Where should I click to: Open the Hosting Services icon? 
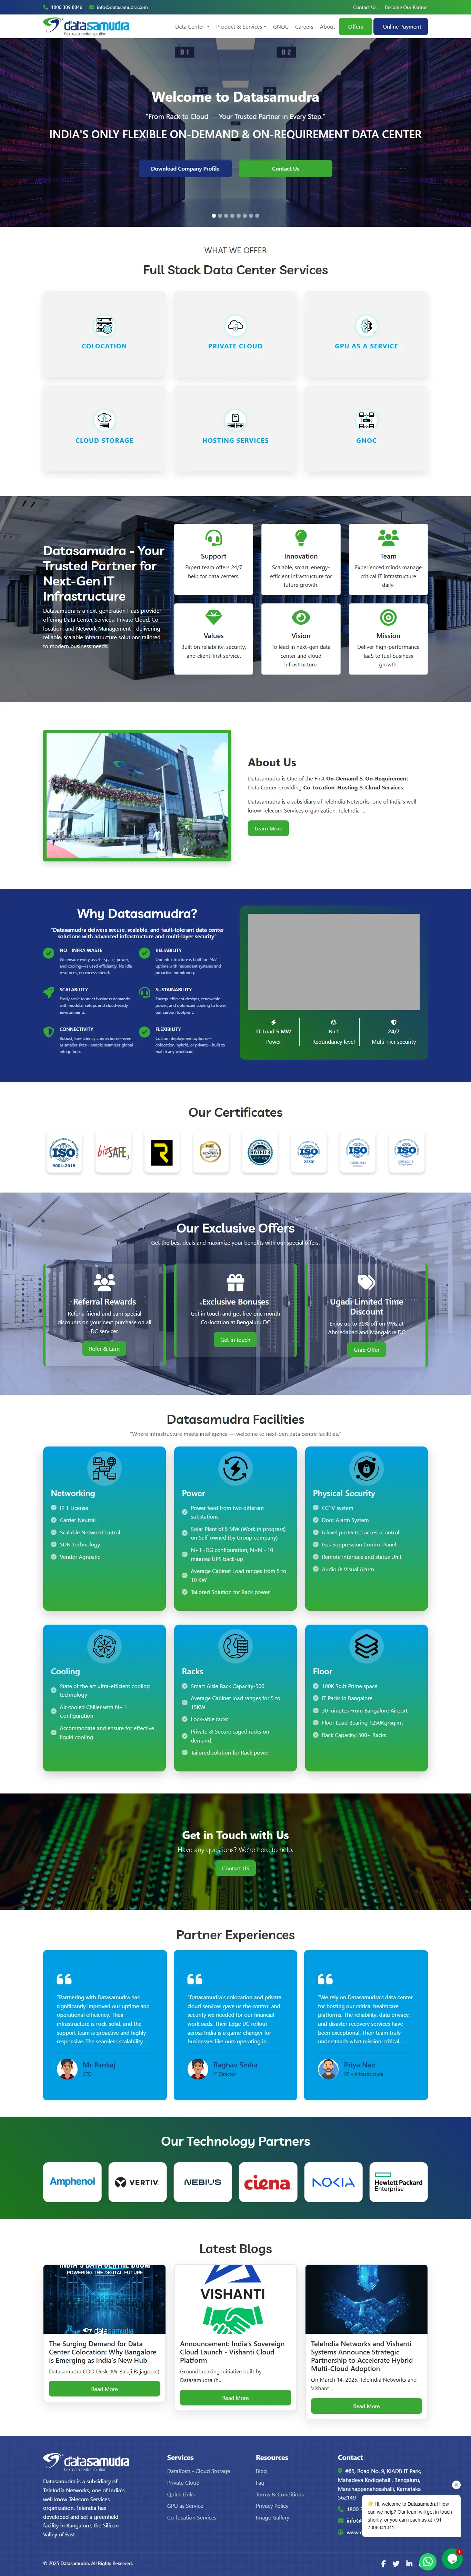[x=235, y=420]
